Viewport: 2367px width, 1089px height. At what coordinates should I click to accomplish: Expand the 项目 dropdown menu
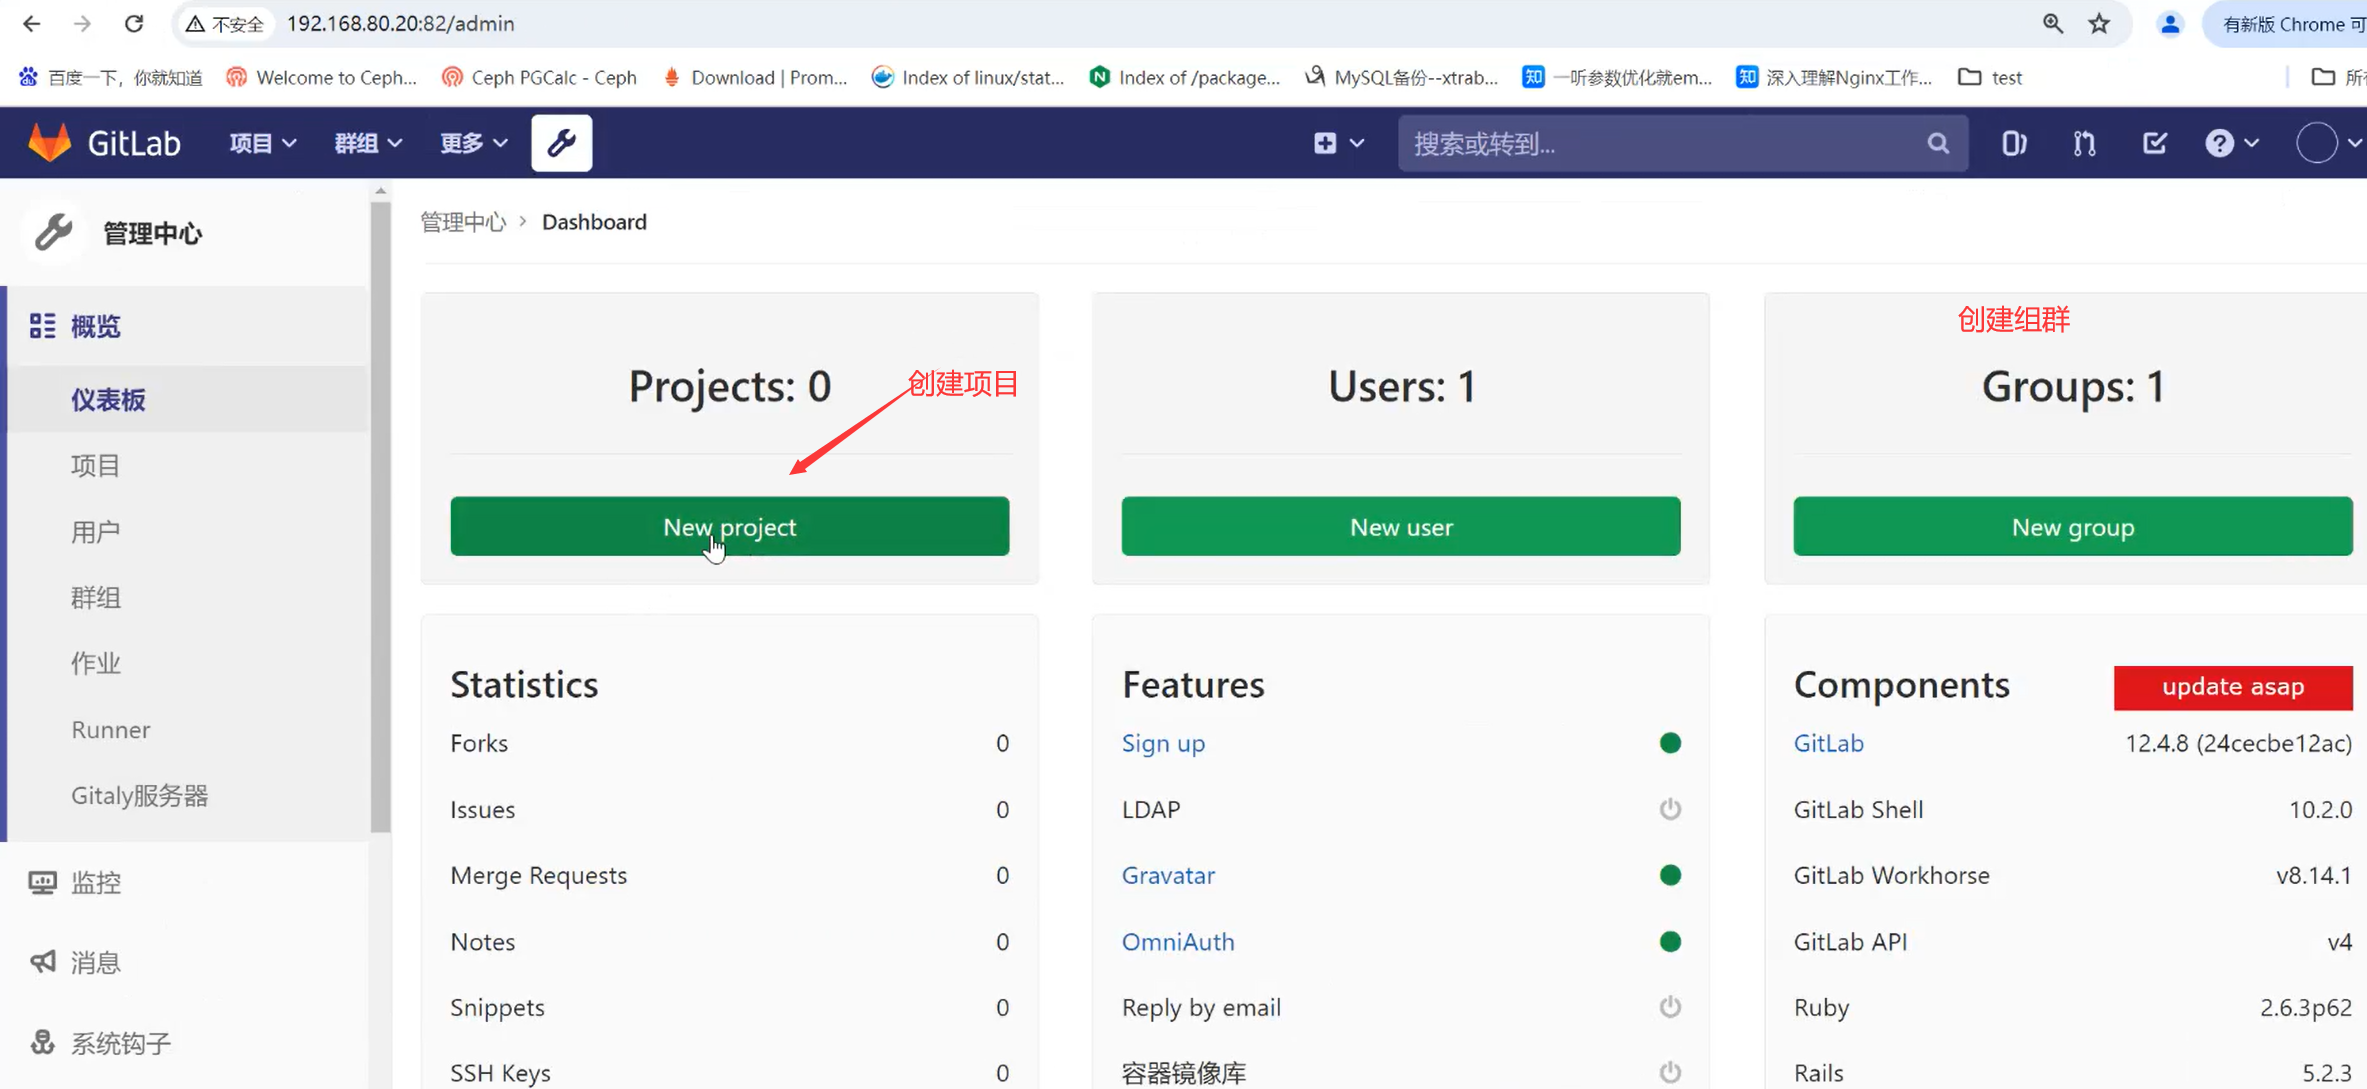262,143
